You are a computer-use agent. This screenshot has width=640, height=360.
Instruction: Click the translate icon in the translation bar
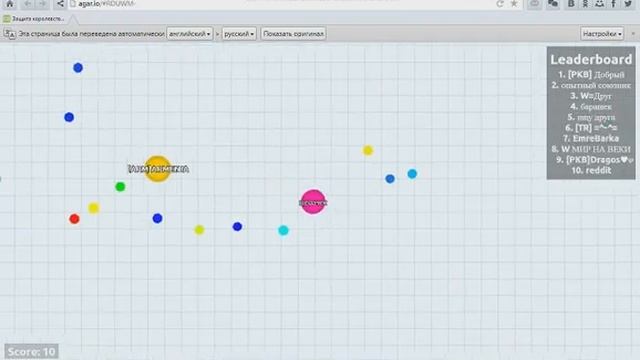click(x=10, y=34)
